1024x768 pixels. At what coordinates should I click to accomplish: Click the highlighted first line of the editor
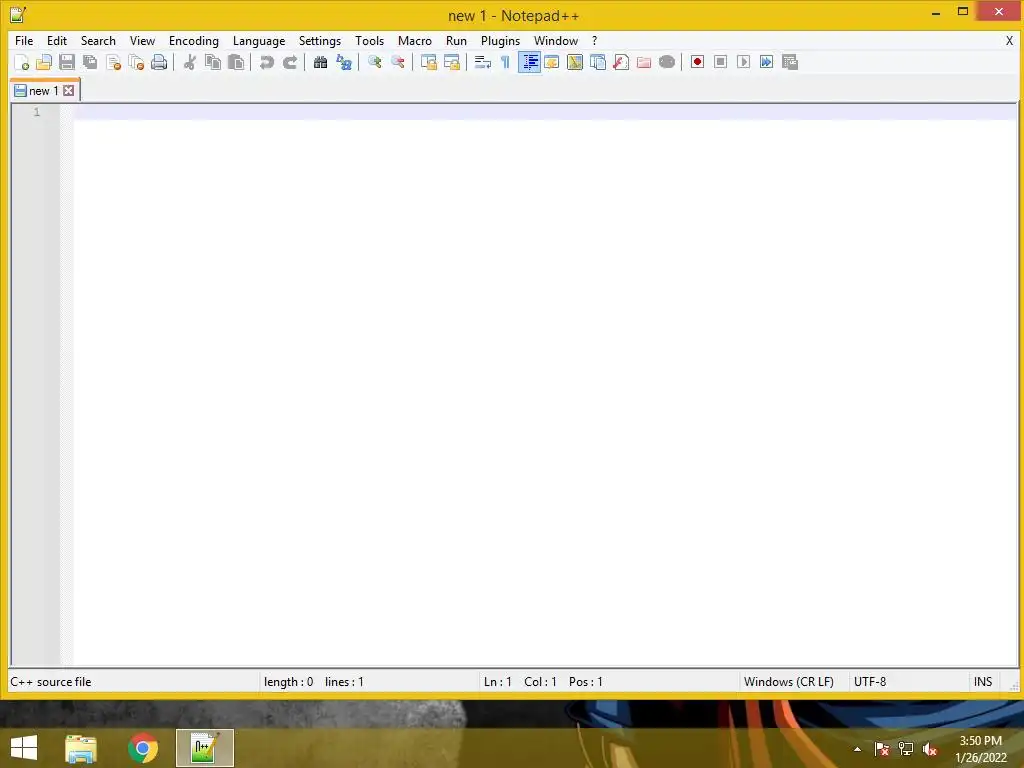click(x=545, y=112)
